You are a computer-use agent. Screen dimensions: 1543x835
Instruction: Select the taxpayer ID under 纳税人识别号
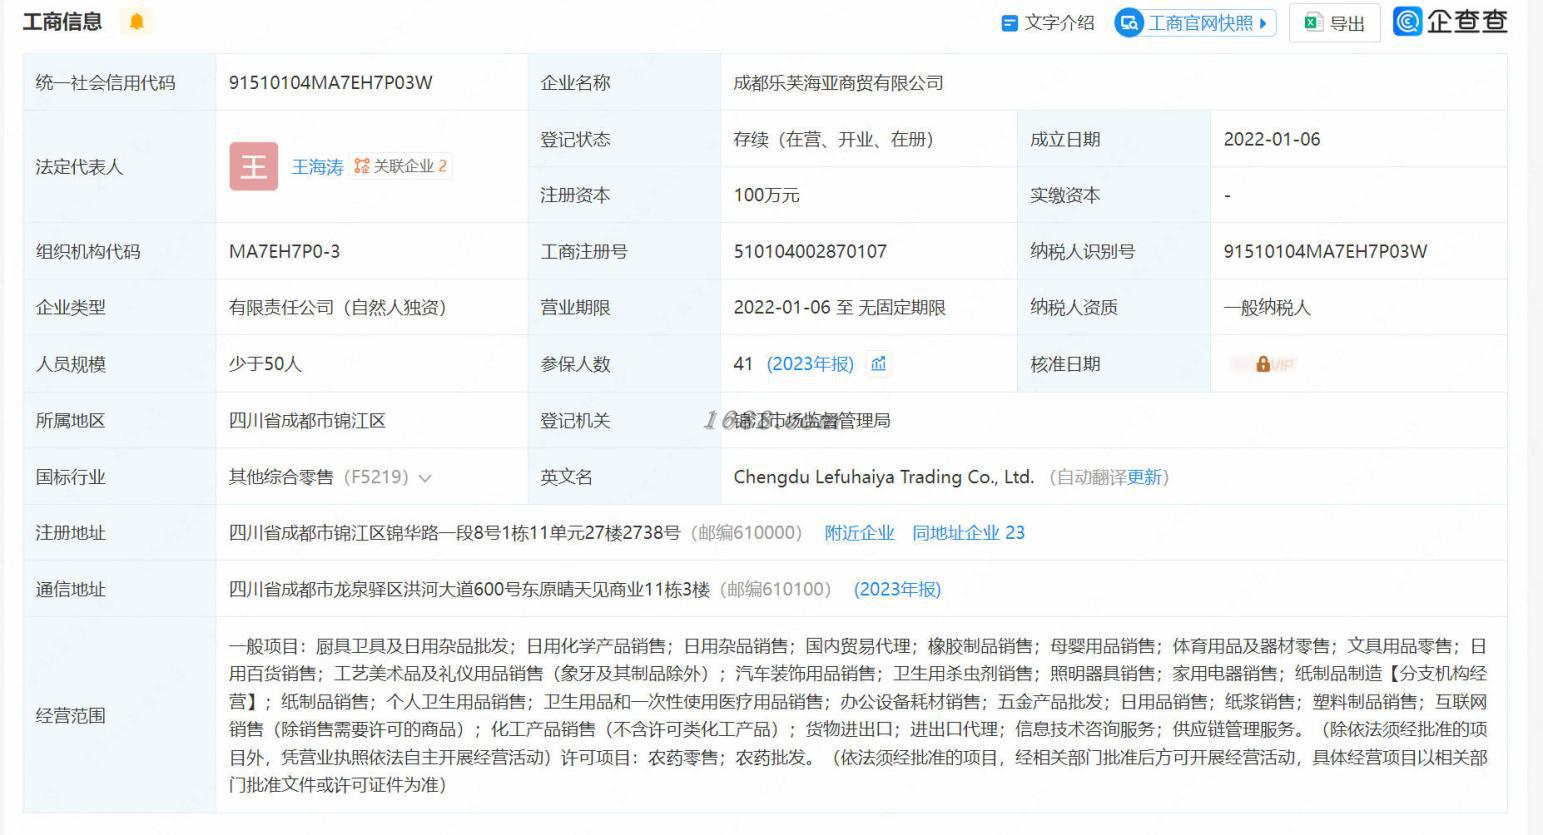1325,251
